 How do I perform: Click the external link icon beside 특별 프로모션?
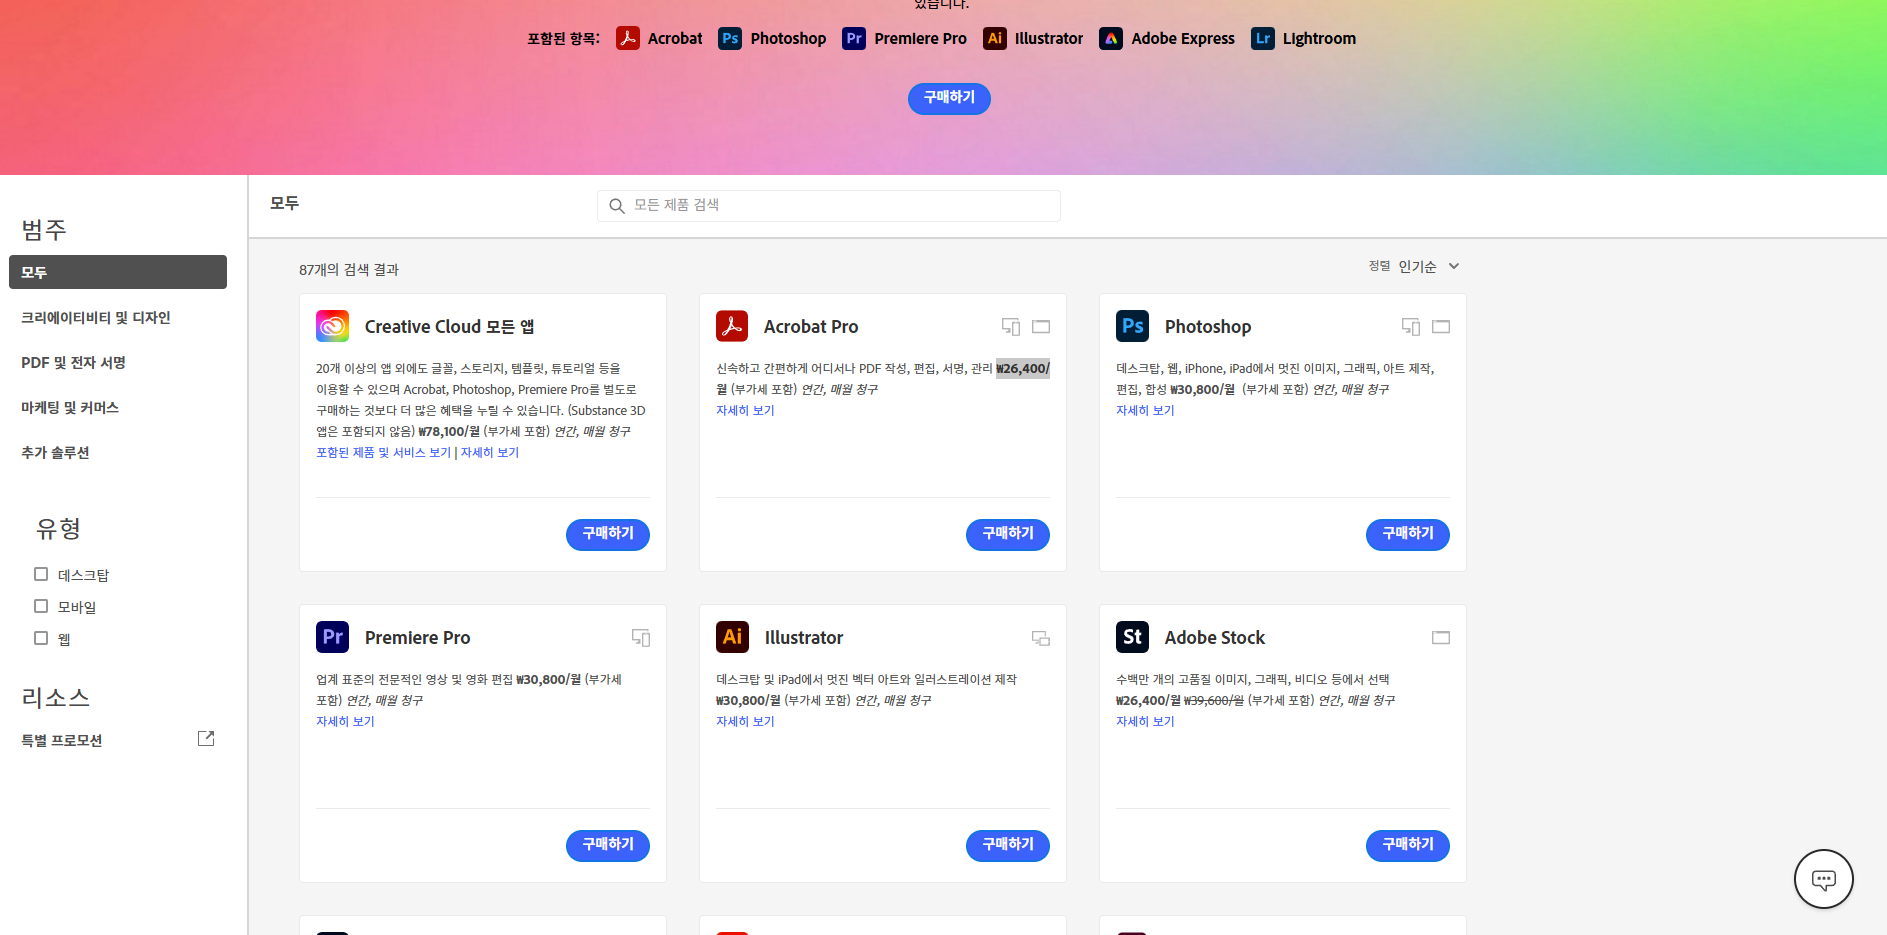click(x=206, y=739)
